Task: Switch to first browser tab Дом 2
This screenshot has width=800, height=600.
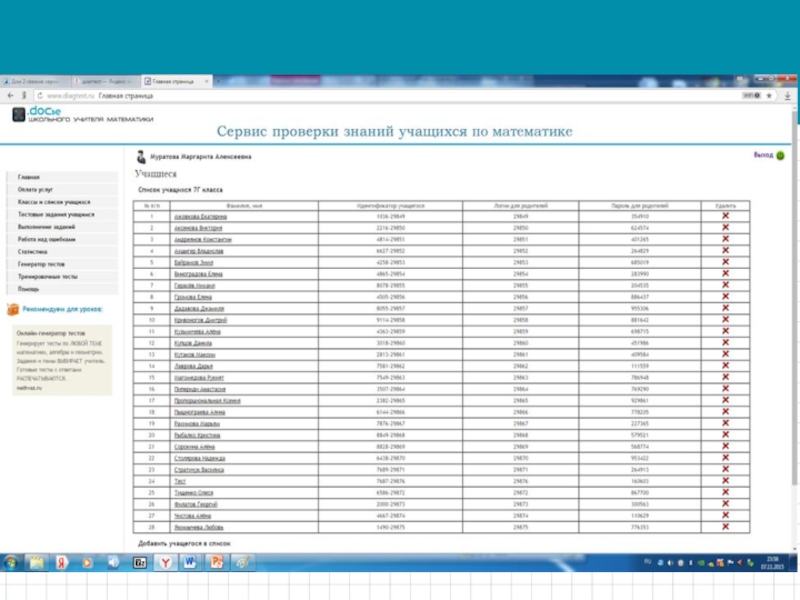Action: pyautogui.click(x=34, y=81)
